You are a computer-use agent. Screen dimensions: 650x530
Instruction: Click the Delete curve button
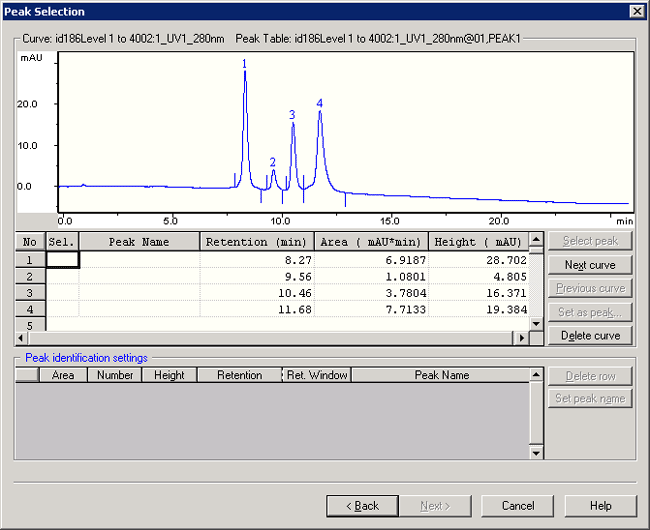[590, 336]
